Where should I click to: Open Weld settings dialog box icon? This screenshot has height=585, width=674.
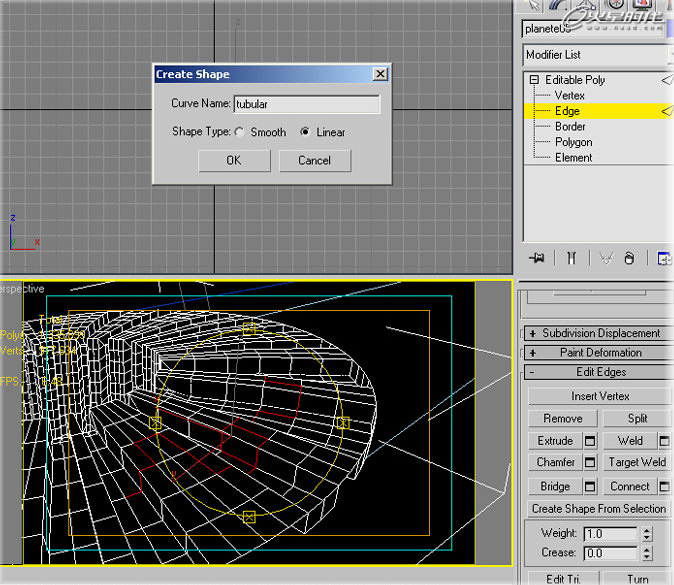664,441
